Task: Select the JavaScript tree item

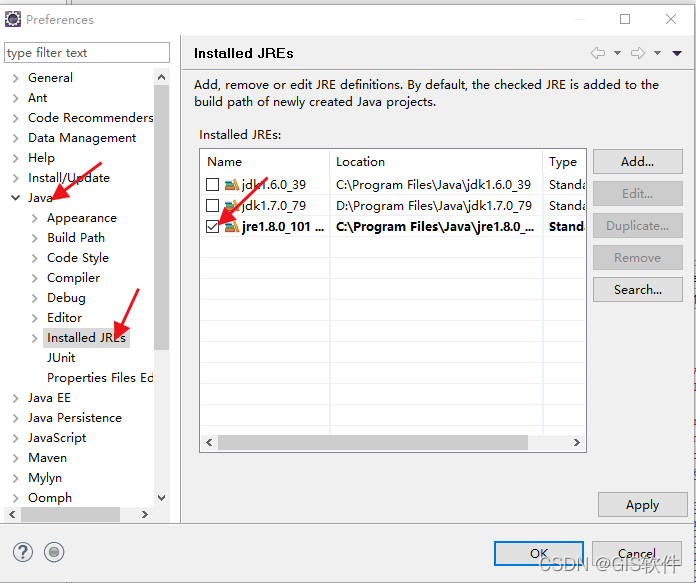Action: (57, 438)
